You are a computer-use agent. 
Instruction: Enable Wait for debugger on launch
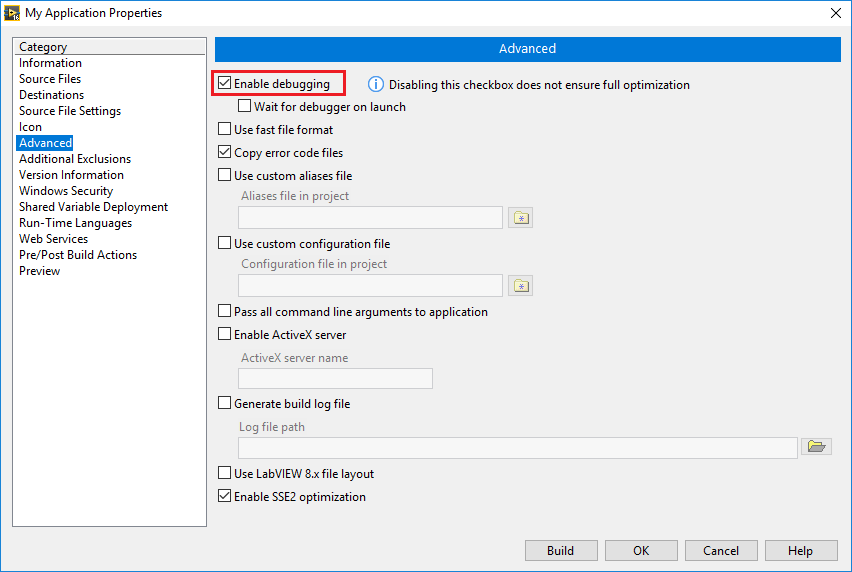point(245,107)
